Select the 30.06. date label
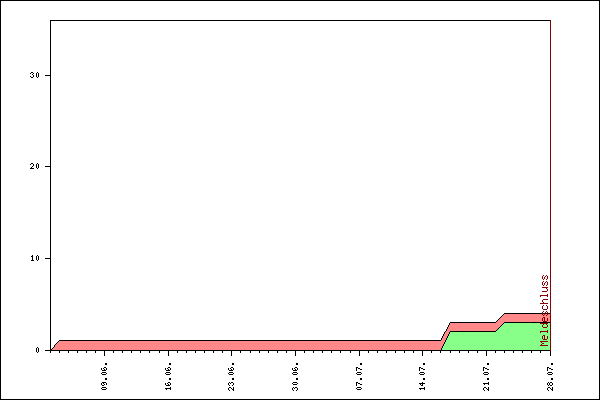Screen dimensions: 600x400 click(295, 372)
